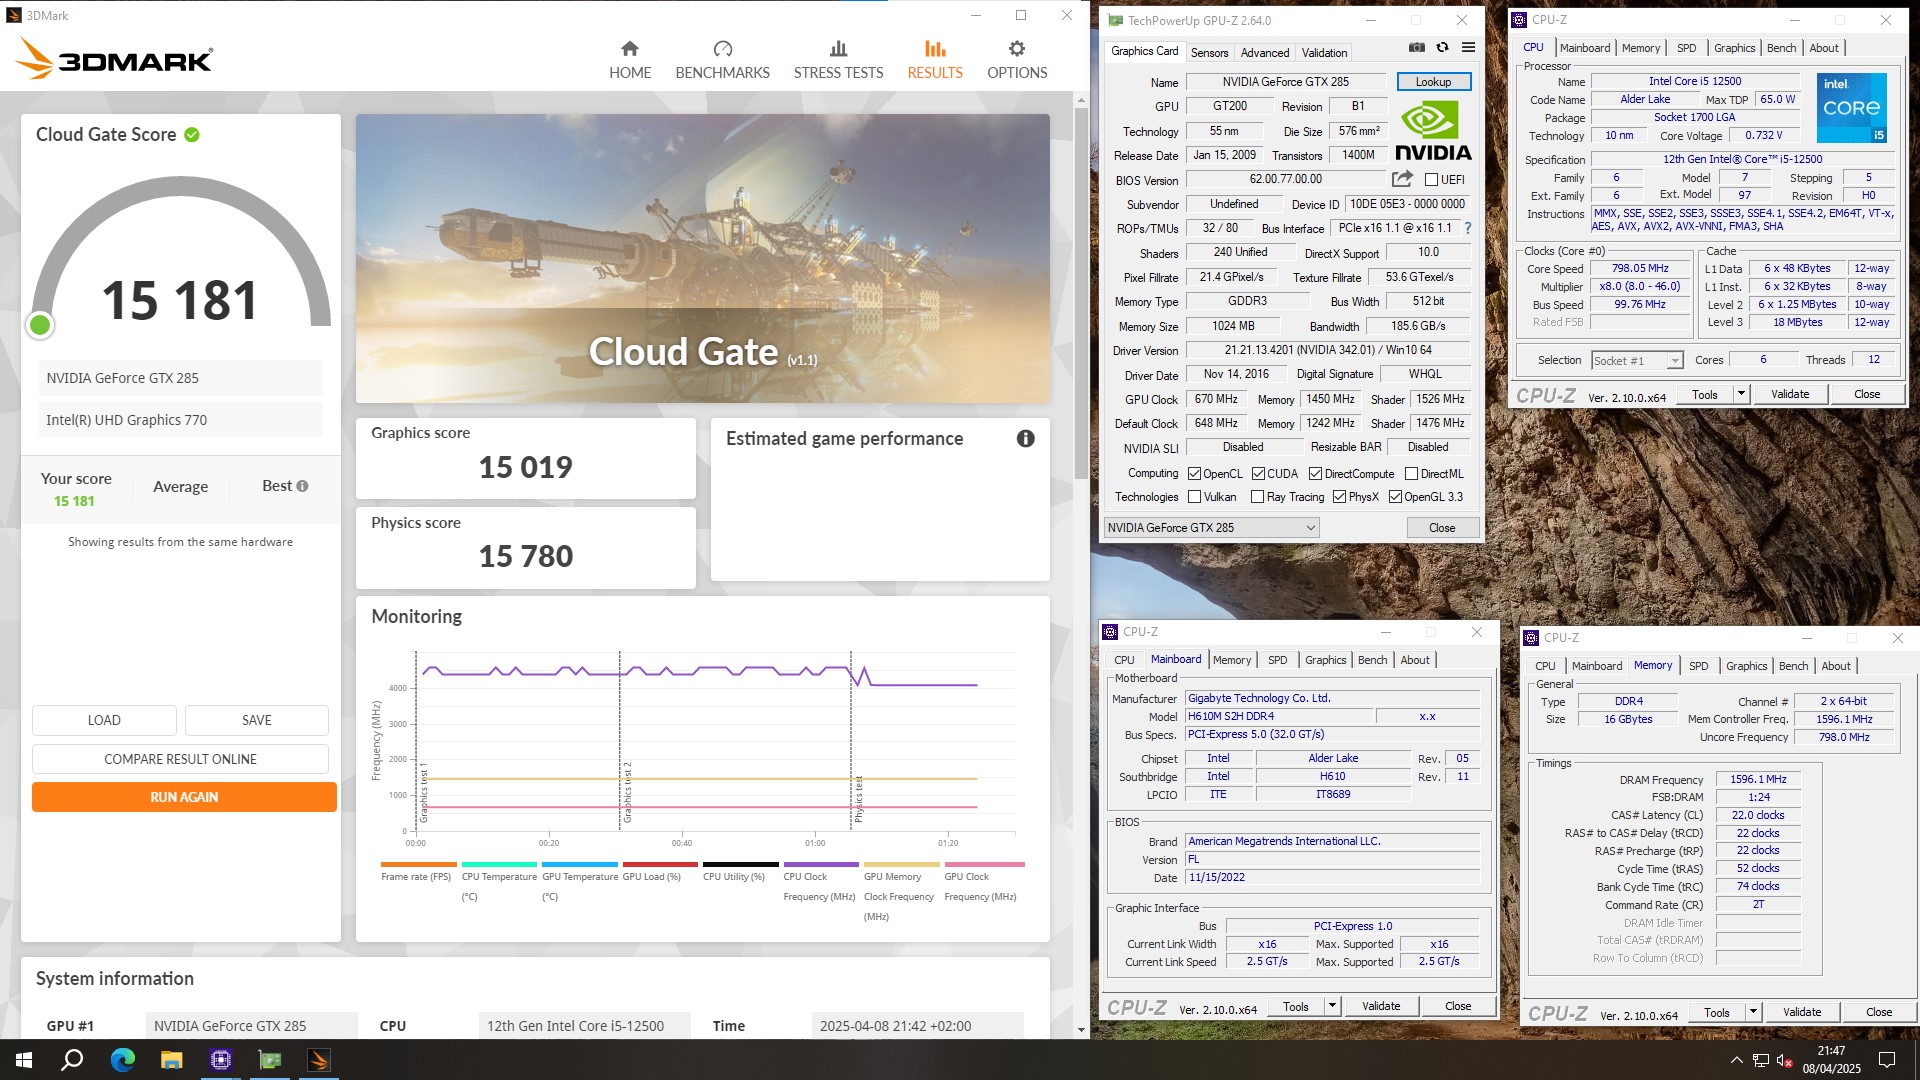The width and height of the screenshot is (1920, 1080).
Task: Click COMPARE RESULT ONLINE button
Action: pos(180,759)
